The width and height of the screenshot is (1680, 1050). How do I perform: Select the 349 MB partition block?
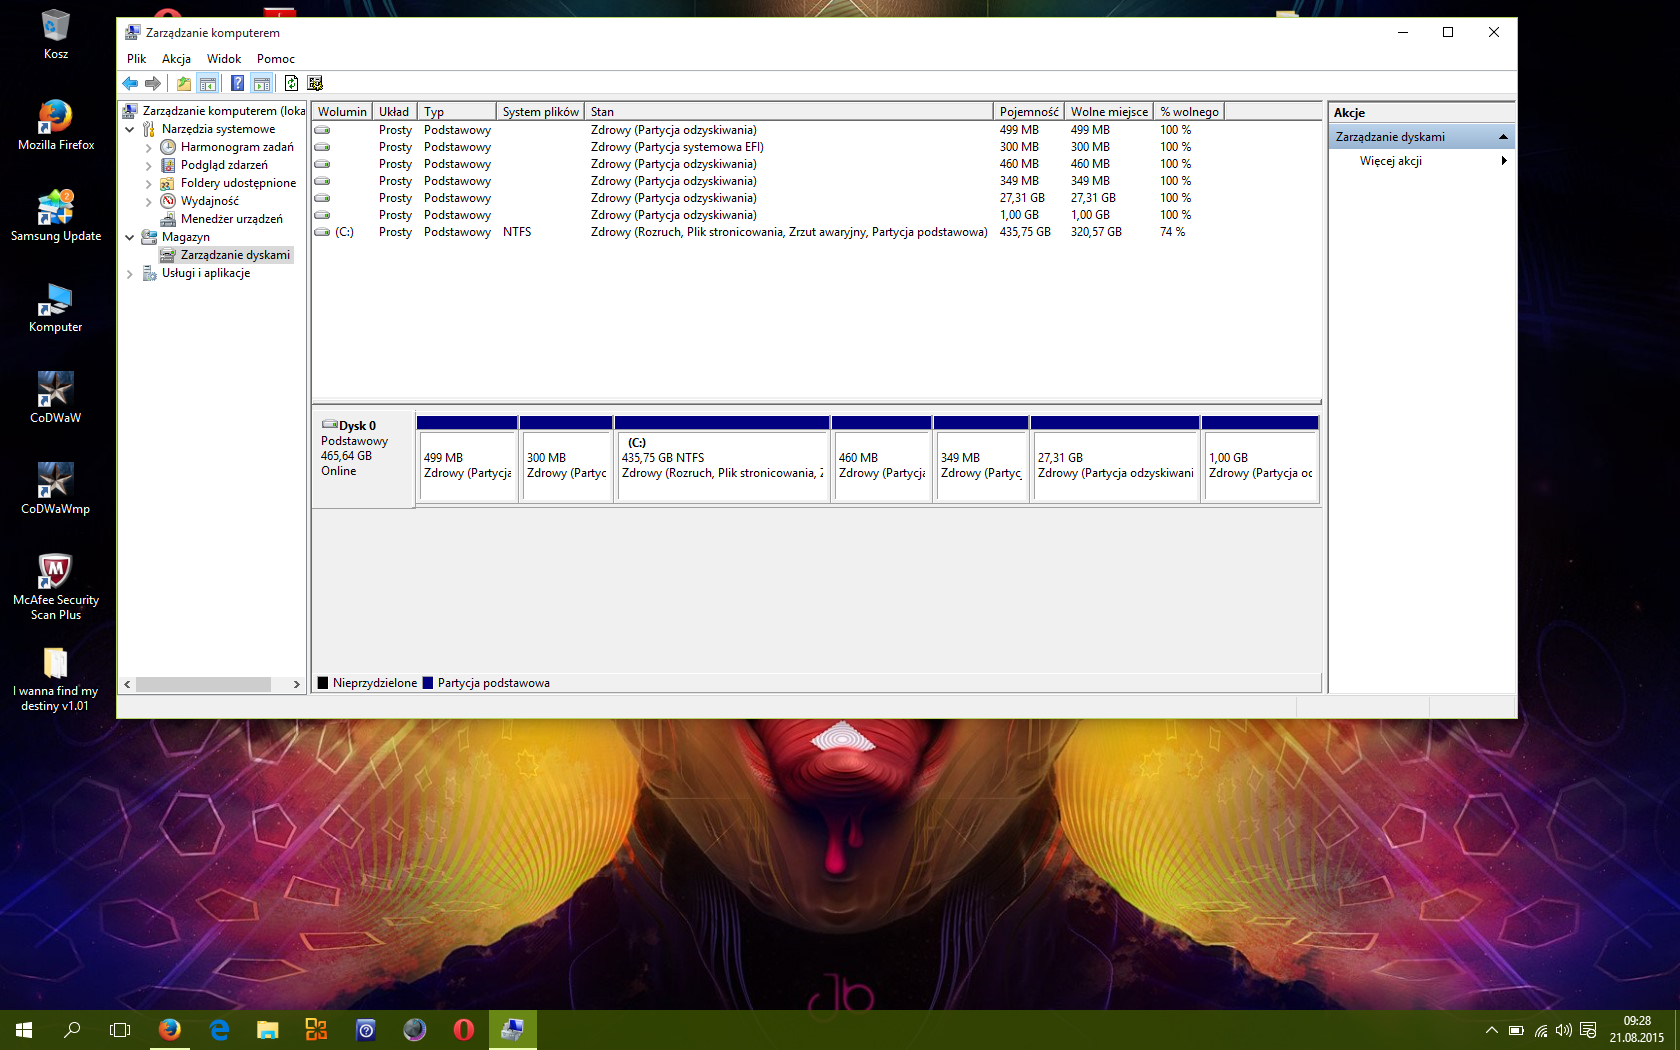click(x=981, y=460)
